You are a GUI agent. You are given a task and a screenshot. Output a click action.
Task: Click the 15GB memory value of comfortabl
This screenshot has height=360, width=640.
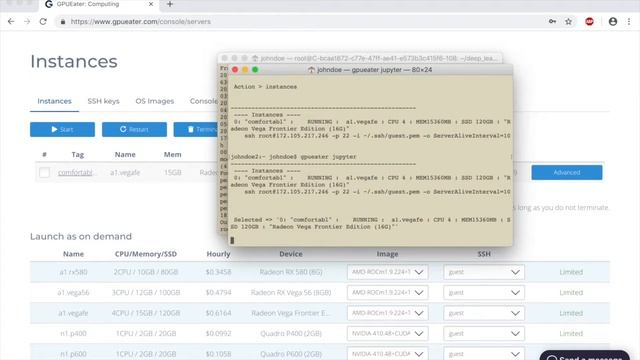[173, 173]
